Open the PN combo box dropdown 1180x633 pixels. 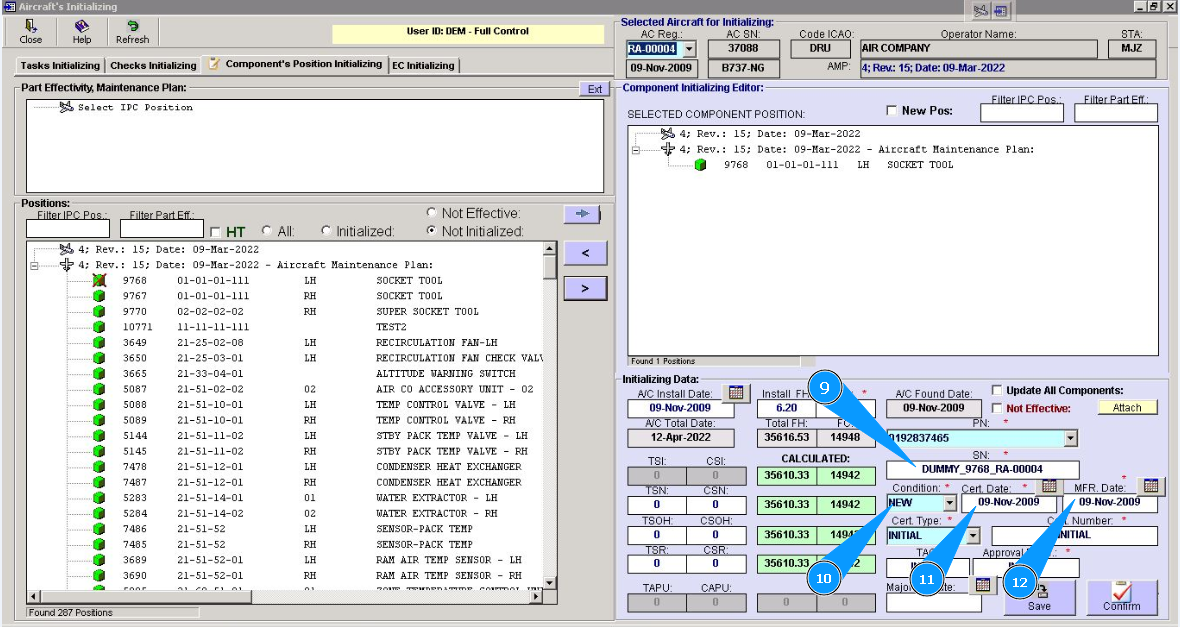(1071, 439)
